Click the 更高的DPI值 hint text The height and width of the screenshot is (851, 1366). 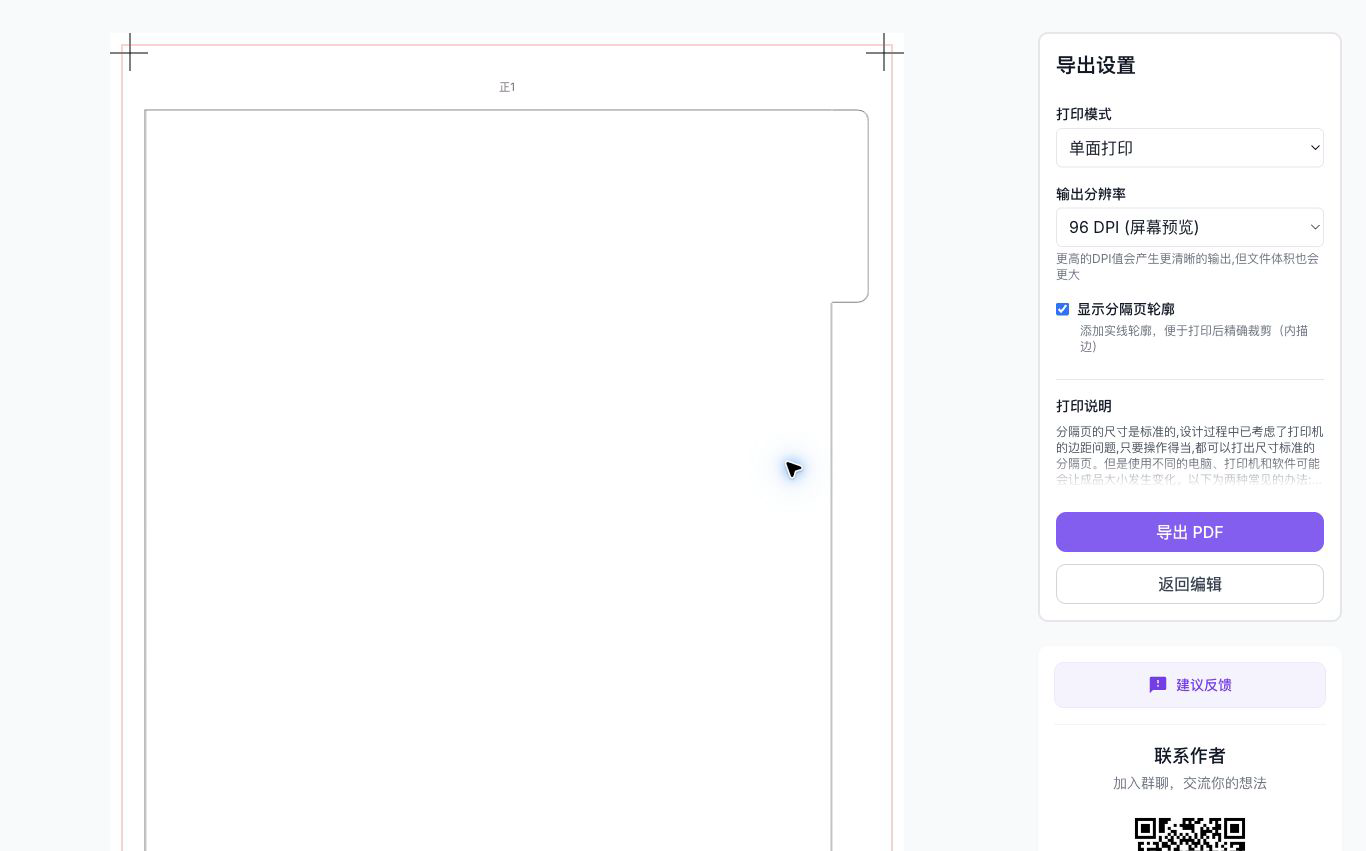1188,266
